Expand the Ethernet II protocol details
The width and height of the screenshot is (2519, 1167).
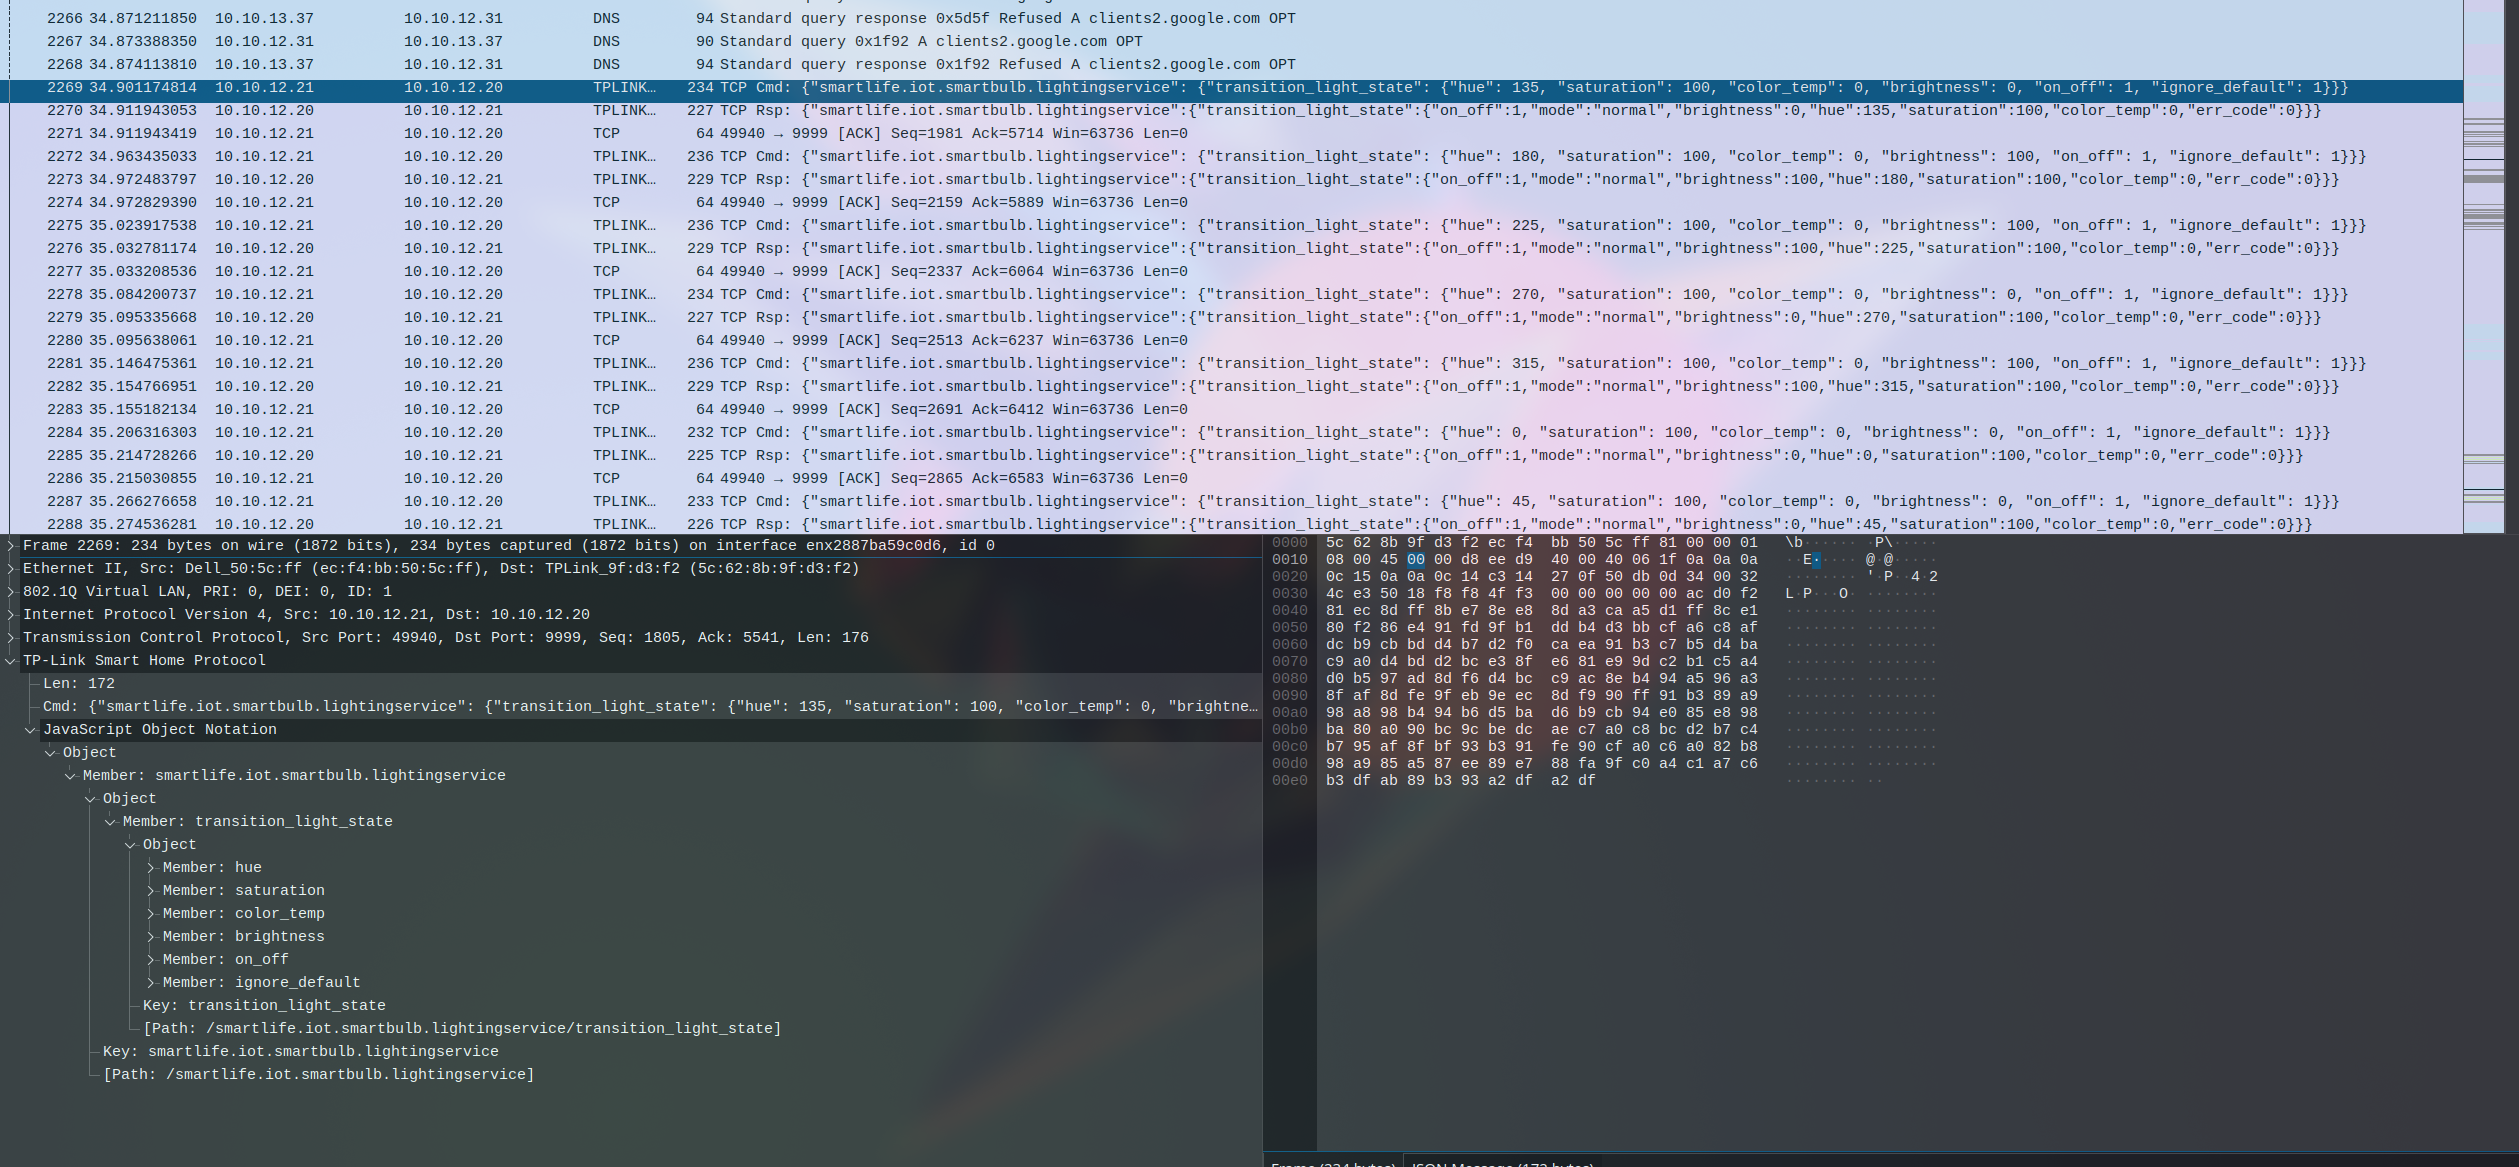[11, 569]
